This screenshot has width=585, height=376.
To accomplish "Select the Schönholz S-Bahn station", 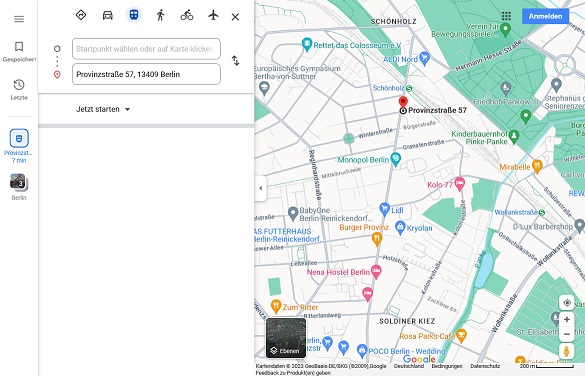I will [x=409, y=88].
